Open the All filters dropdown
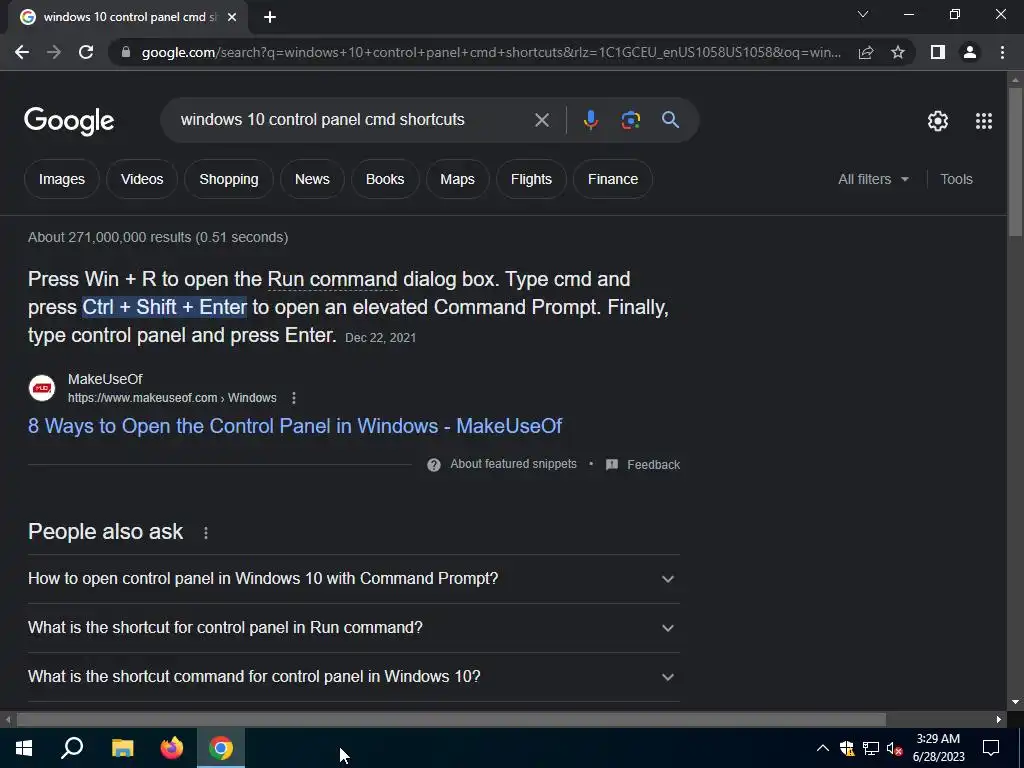This screenshot has width=1024, height=768. click(x=873, y=179)
